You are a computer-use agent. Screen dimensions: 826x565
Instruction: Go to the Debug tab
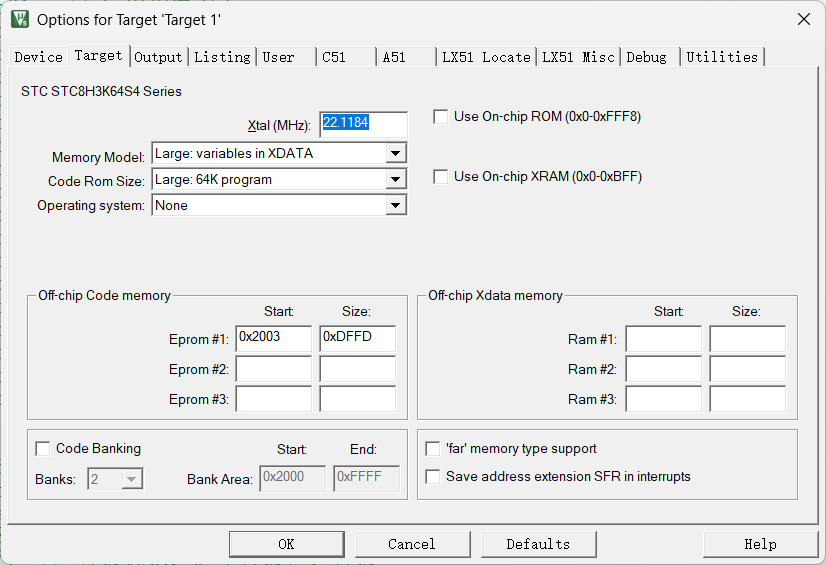click(647, 57)
